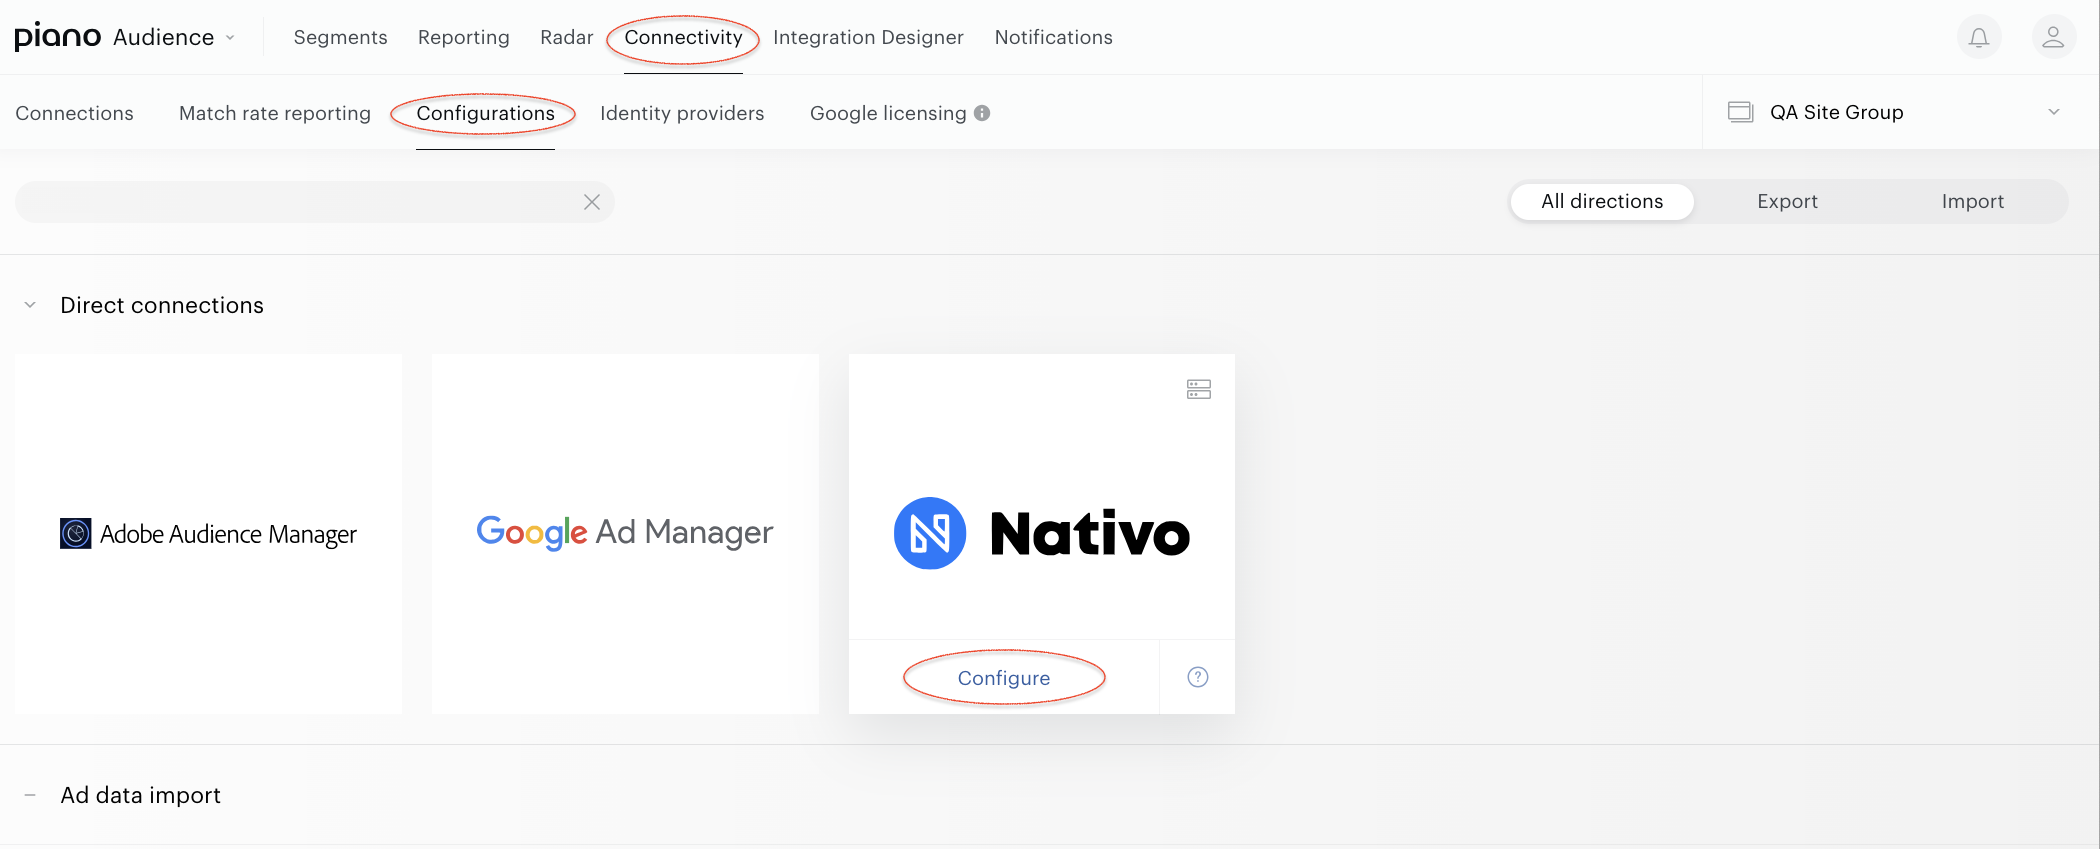Open the Radar menu

click(567, 37)
